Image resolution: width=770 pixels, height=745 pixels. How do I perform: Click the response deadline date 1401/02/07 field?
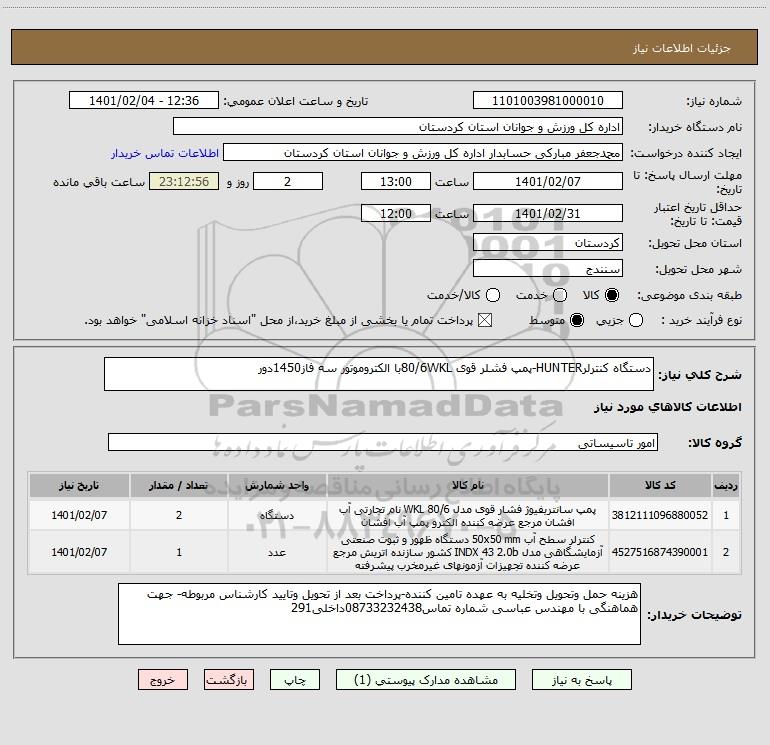[x=548, y=181]
